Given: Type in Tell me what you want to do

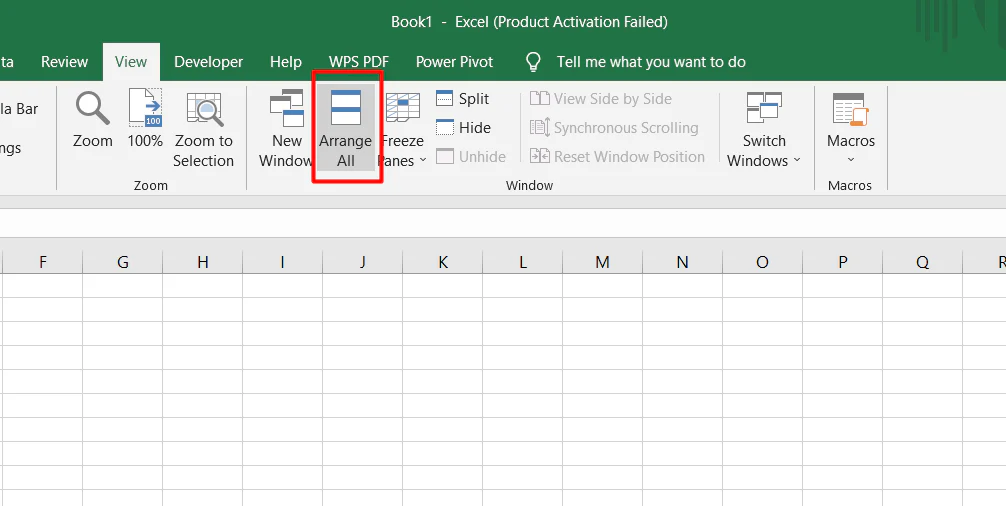Looking at the screenshot, I should point(651,62).
